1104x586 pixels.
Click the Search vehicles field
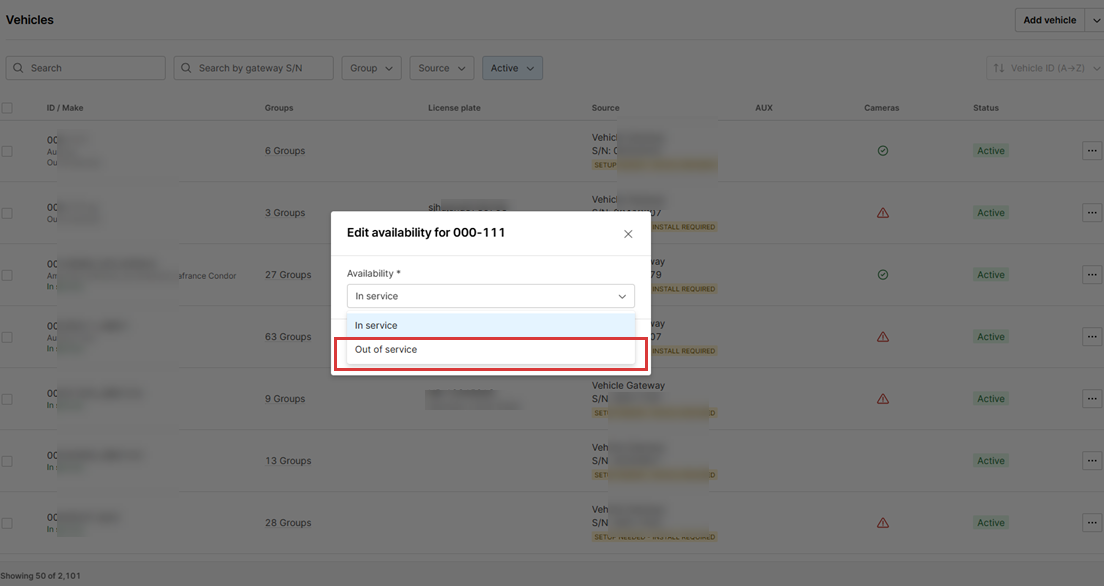click(x=86, y=68)
